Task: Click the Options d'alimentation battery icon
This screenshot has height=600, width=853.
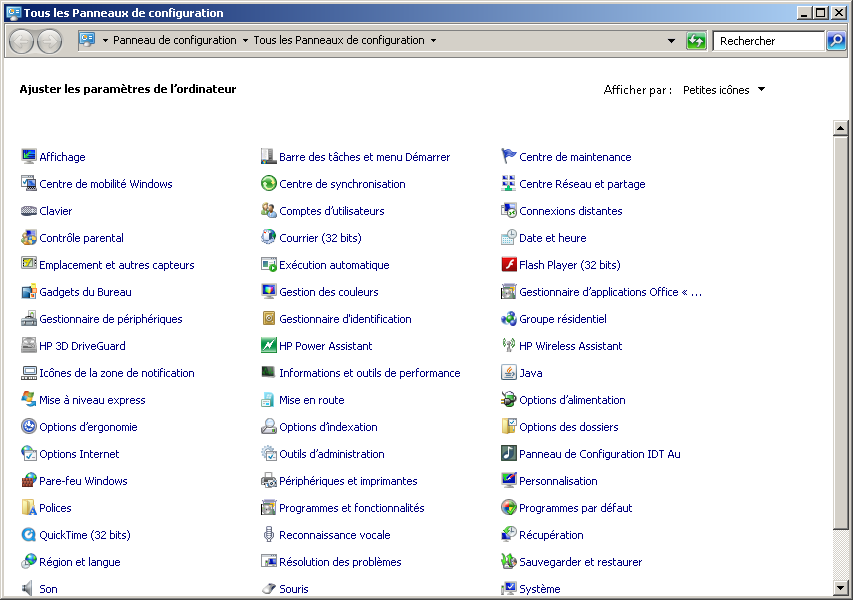Action: [x=509, y=400]
